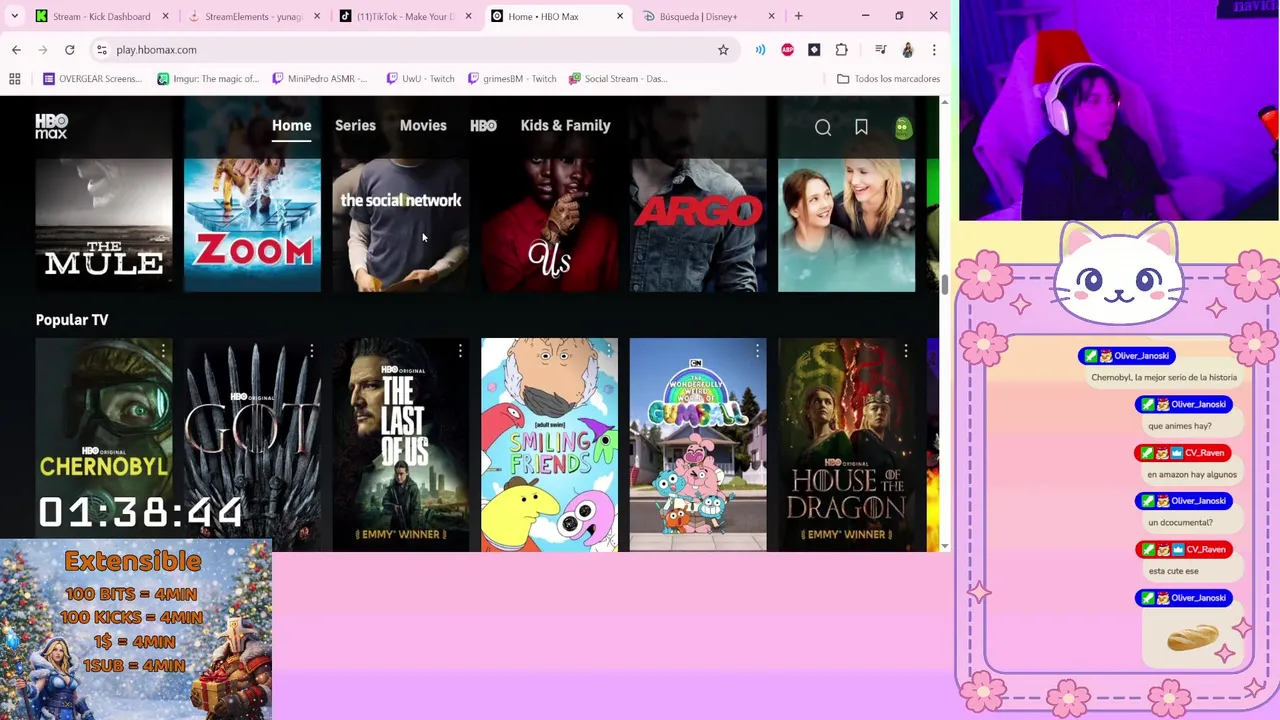Screen dimensions: 1280x720
Task: Open the green profile avatar menu
Action: [x=903, y=127]
